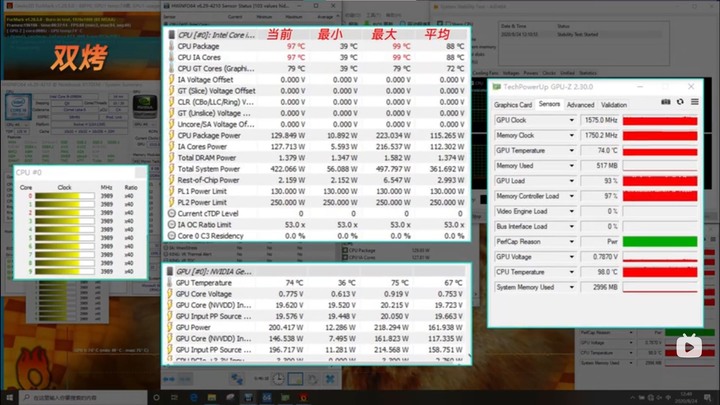This screenshot has height=405, width=720.
Task: Click the HWiNFO network sharing toolbar icon
Action: (x=237, y=379)
